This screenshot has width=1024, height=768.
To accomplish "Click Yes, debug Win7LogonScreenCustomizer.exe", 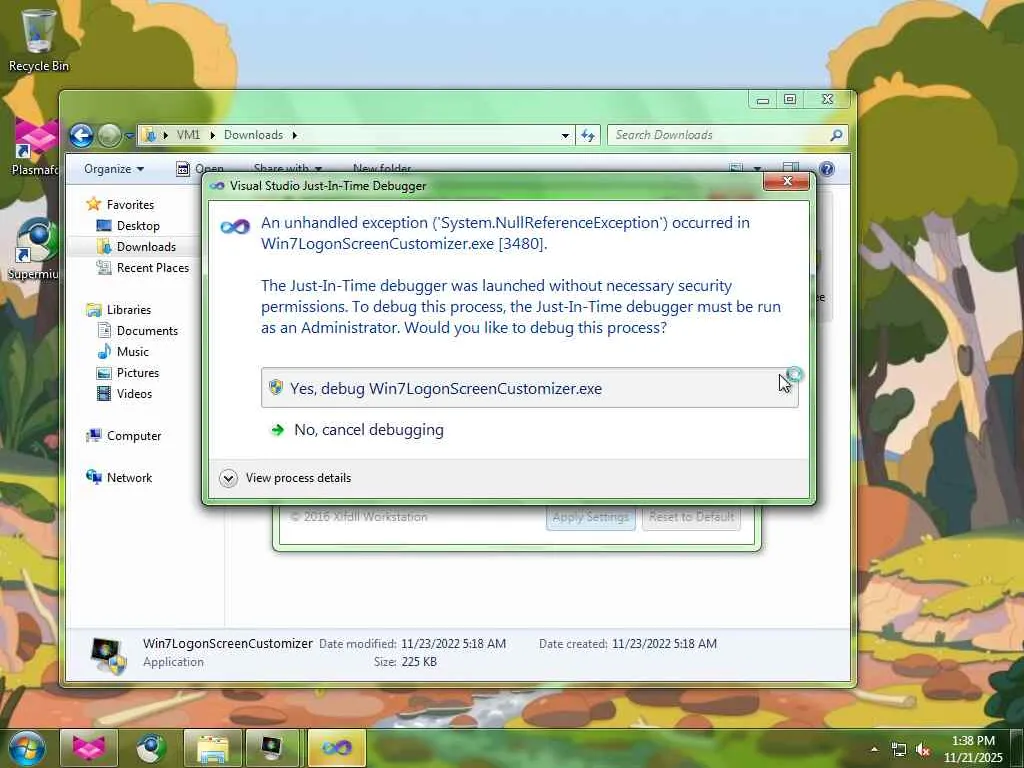I will click(x=530, y=388).
